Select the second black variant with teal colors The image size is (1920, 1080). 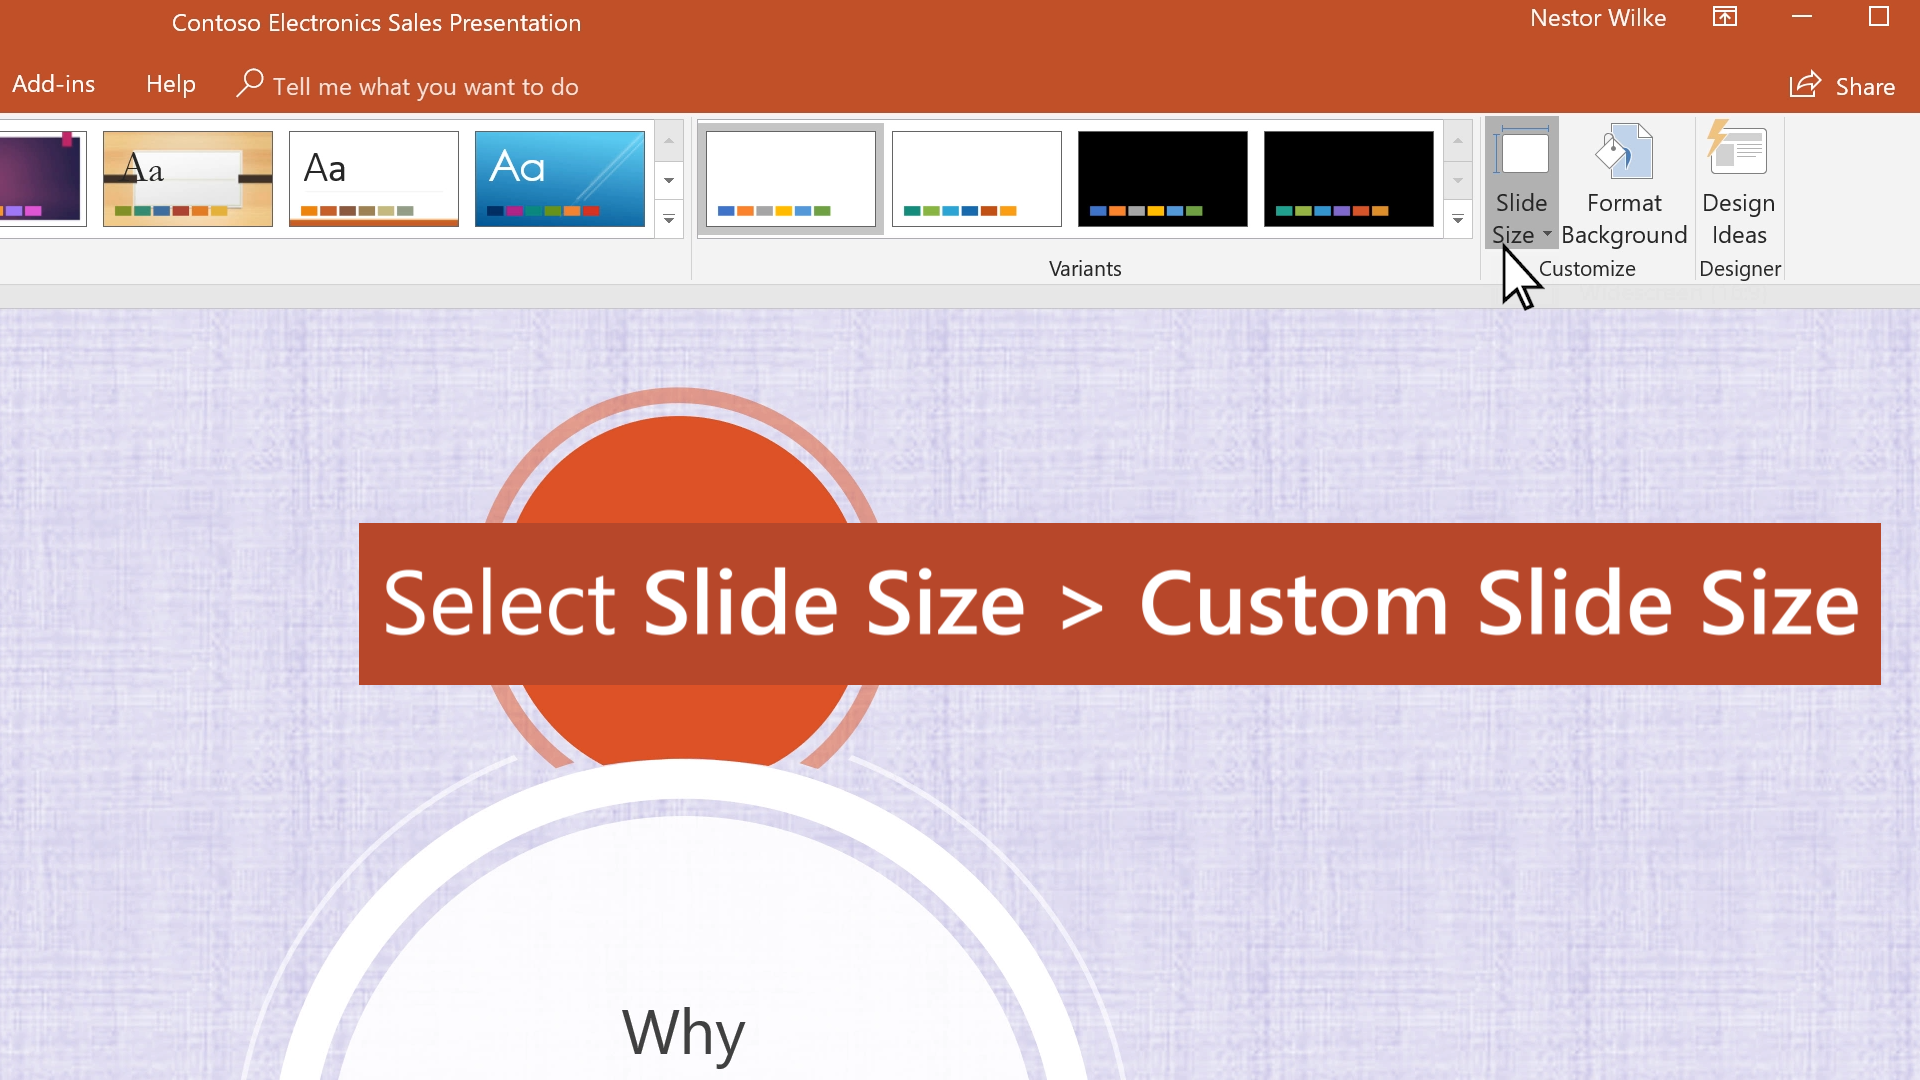(1349, 179)
